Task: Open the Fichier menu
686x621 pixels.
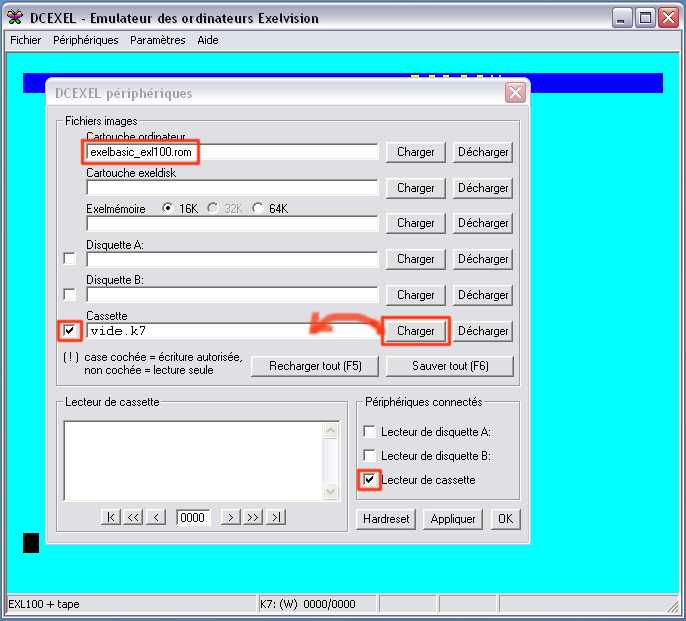Action: [x=25, y=40]
